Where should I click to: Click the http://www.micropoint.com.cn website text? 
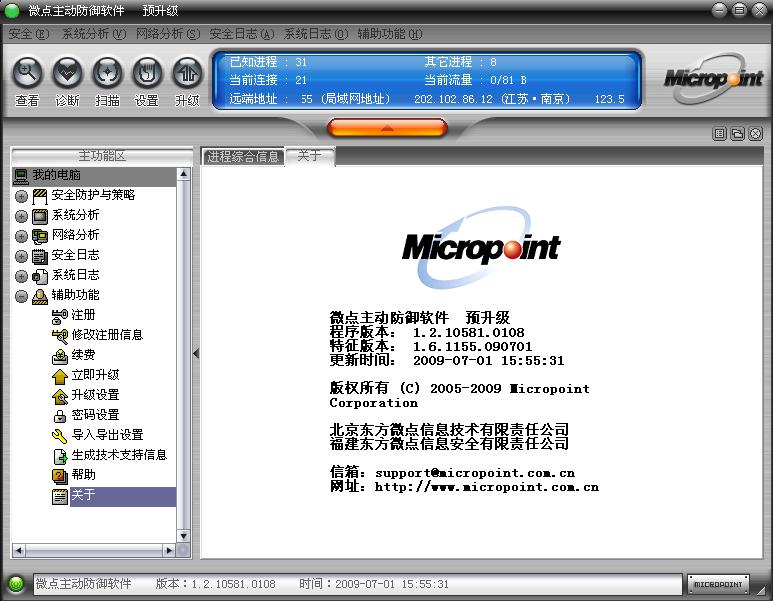(x=487, y=487)
